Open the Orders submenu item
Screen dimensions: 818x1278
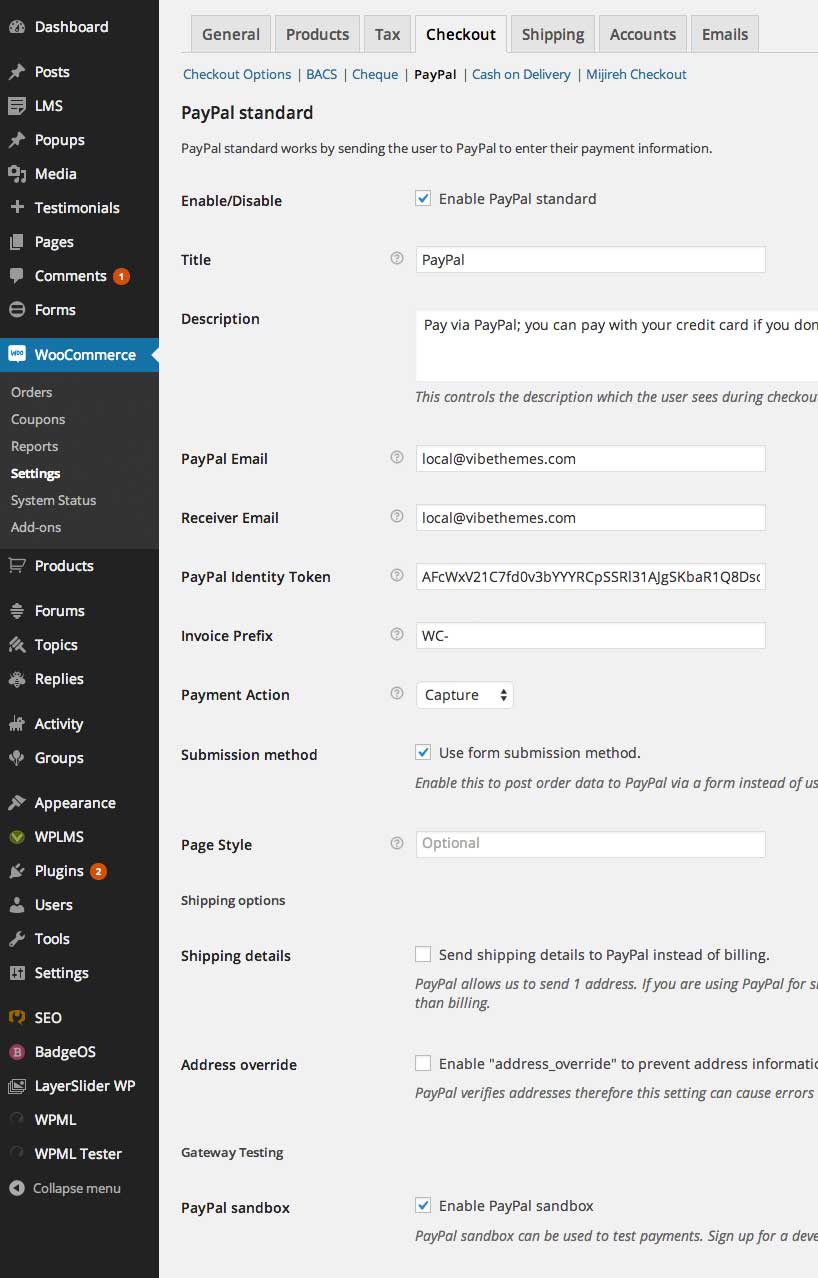click(32, 392)
